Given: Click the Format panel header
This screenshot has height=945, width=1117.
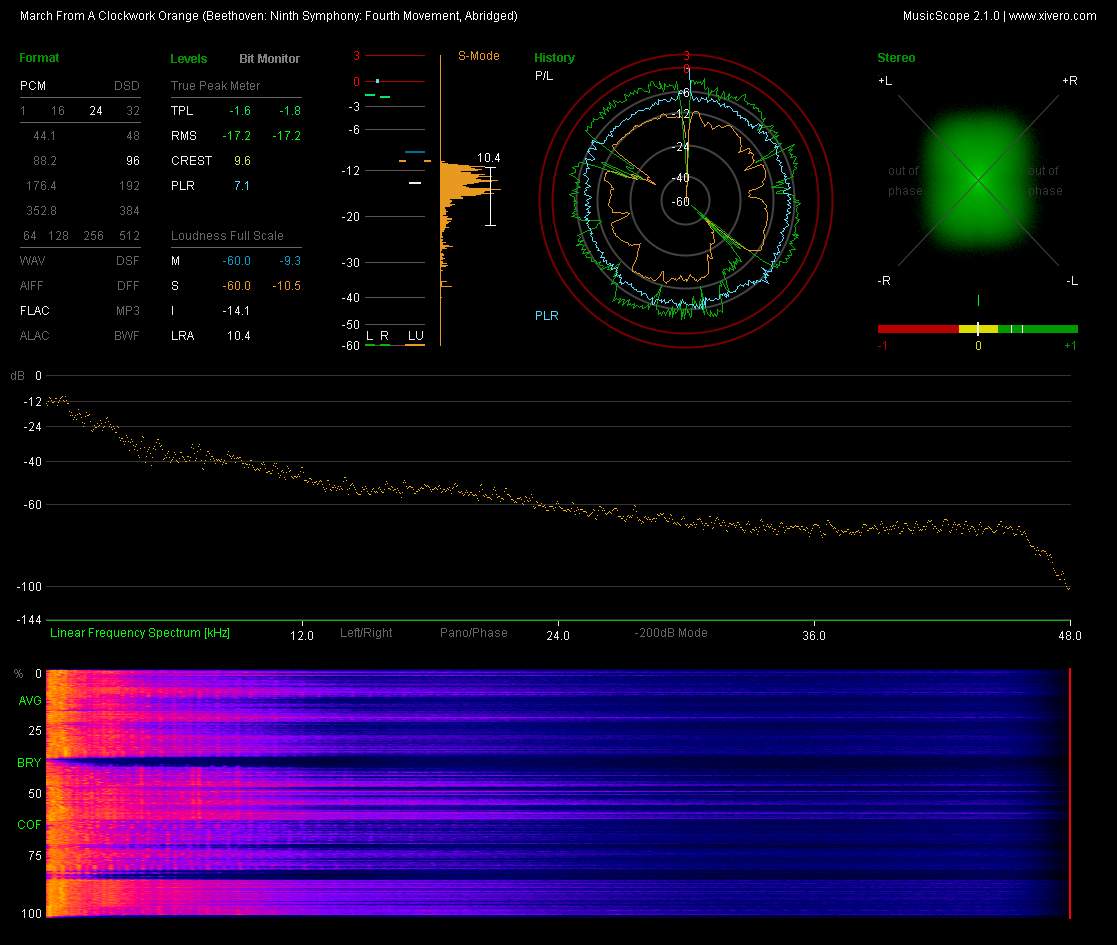Looking at the screenshot, I should point(39,58).
